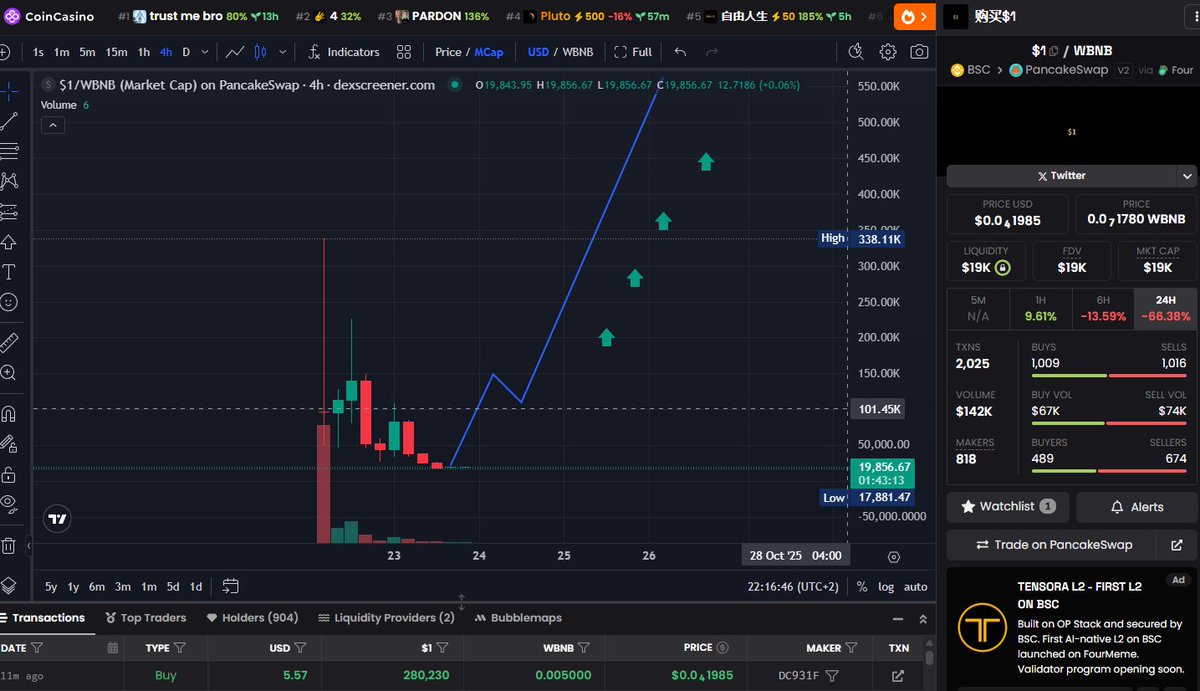
Task: Set the date range to 5d
Action: [x=173, y=587]
